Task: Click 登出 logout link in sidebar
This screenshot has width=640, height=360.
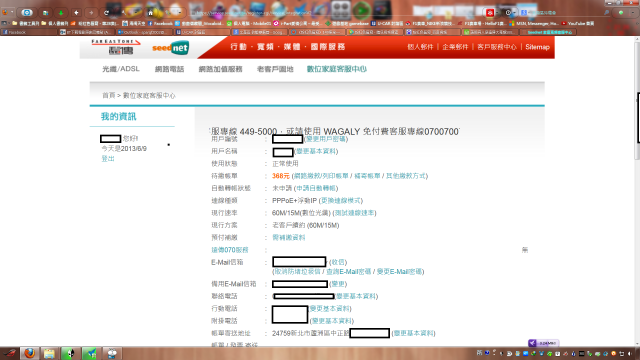Action: (x=108, y=158)
